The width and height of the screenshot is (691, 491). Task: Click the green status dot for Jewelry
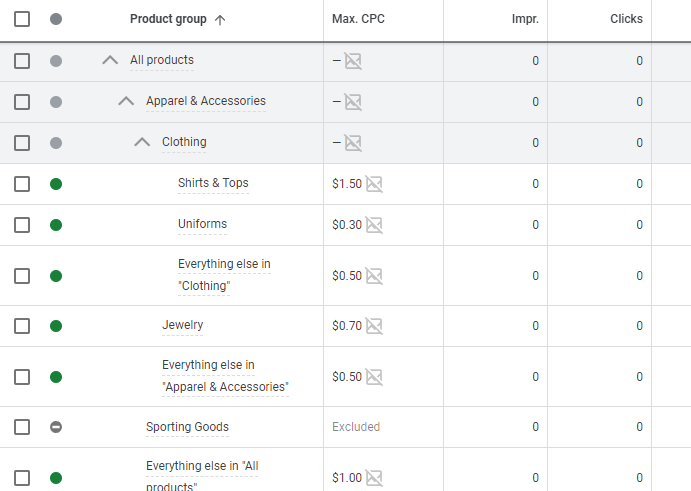pos(56,326)
